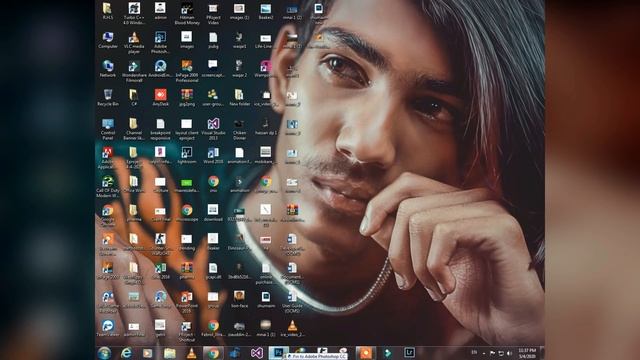Launch VLC media player desktop shortcut

134,43
